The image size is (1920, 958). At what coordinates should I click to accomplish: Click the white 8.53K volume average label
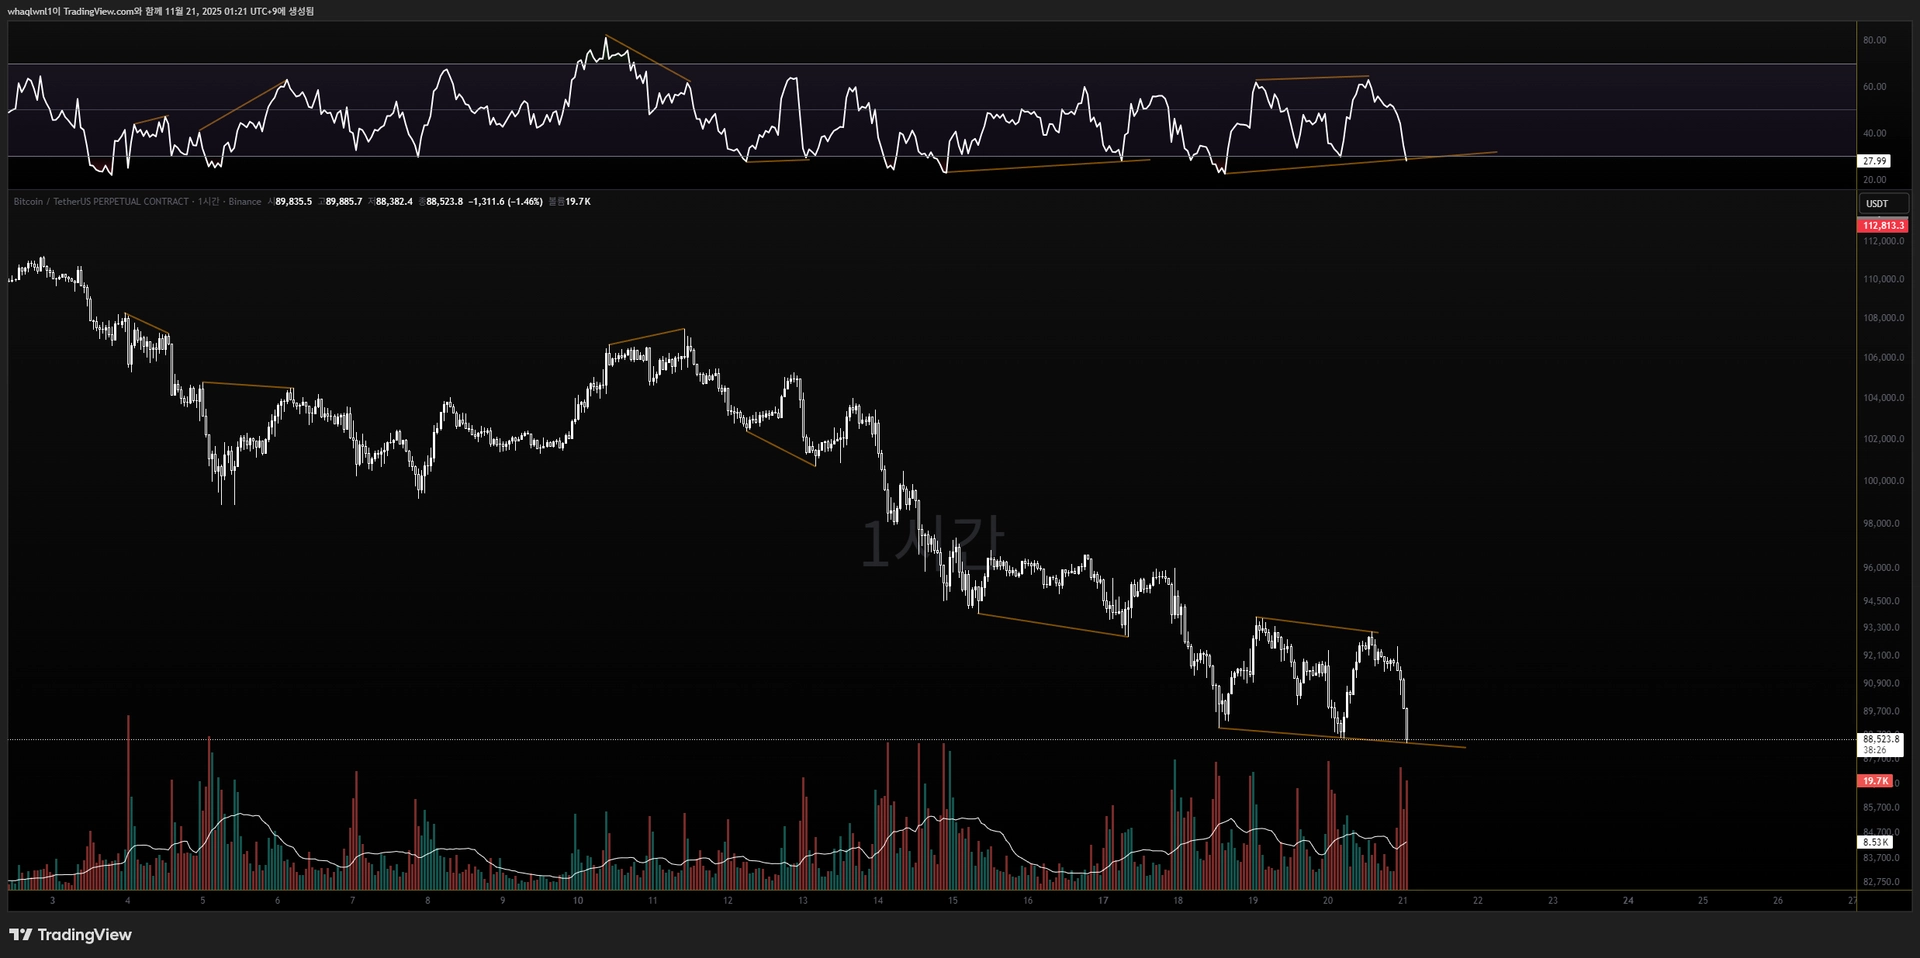(x=1875, y=842)
